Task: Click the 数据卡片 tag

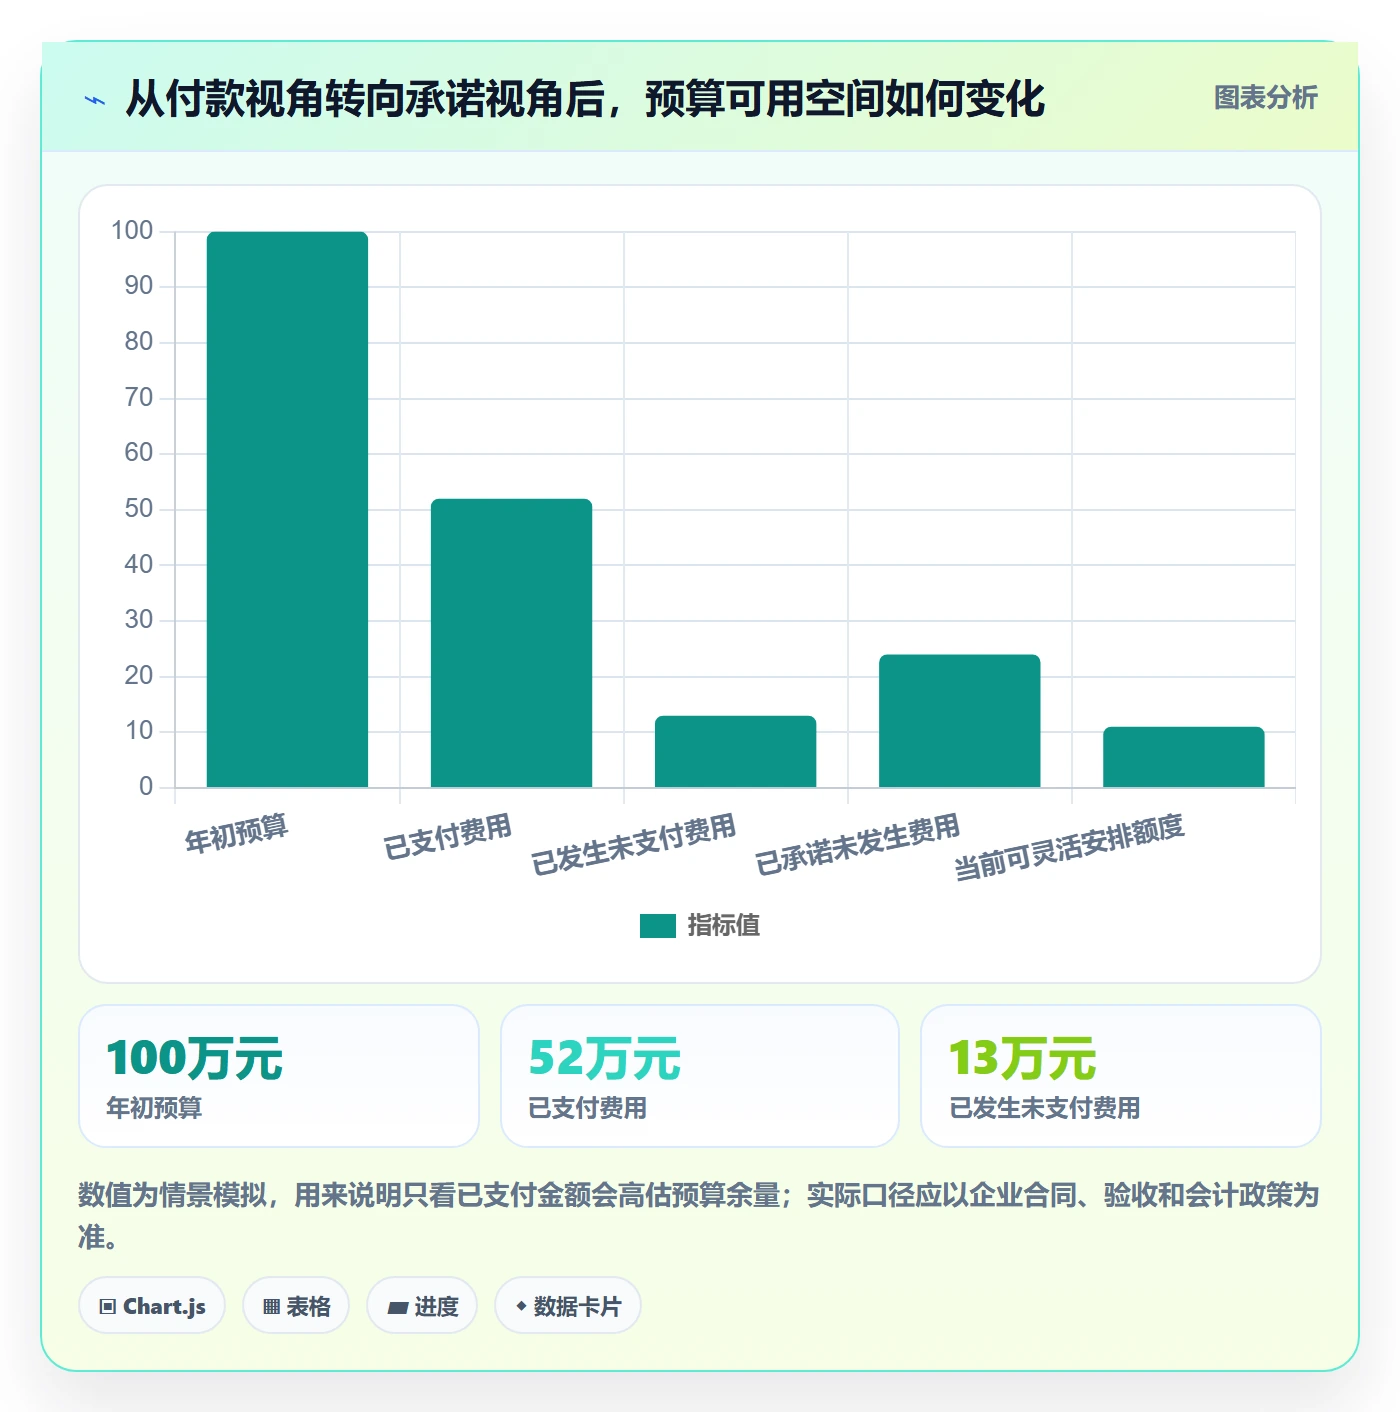Action: pyautogui.click(x=568, y=1306)
